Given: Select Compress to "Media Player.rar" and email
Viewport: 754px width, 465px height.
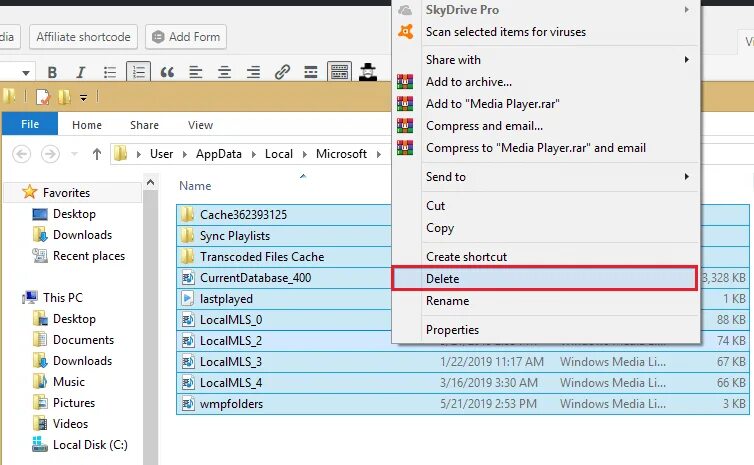Looking at the screenshot, I should coord(545,148).
